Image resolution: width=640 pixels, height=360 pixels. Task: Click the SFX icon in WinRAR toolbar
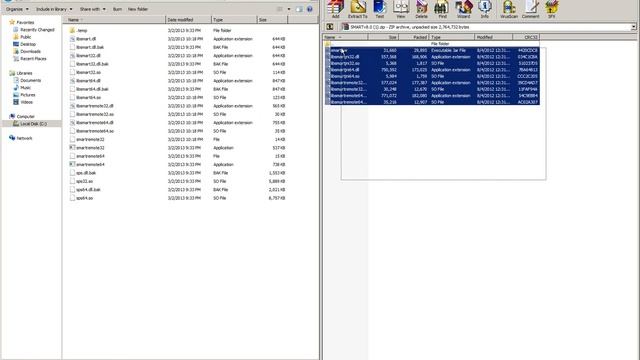point(551,9)
